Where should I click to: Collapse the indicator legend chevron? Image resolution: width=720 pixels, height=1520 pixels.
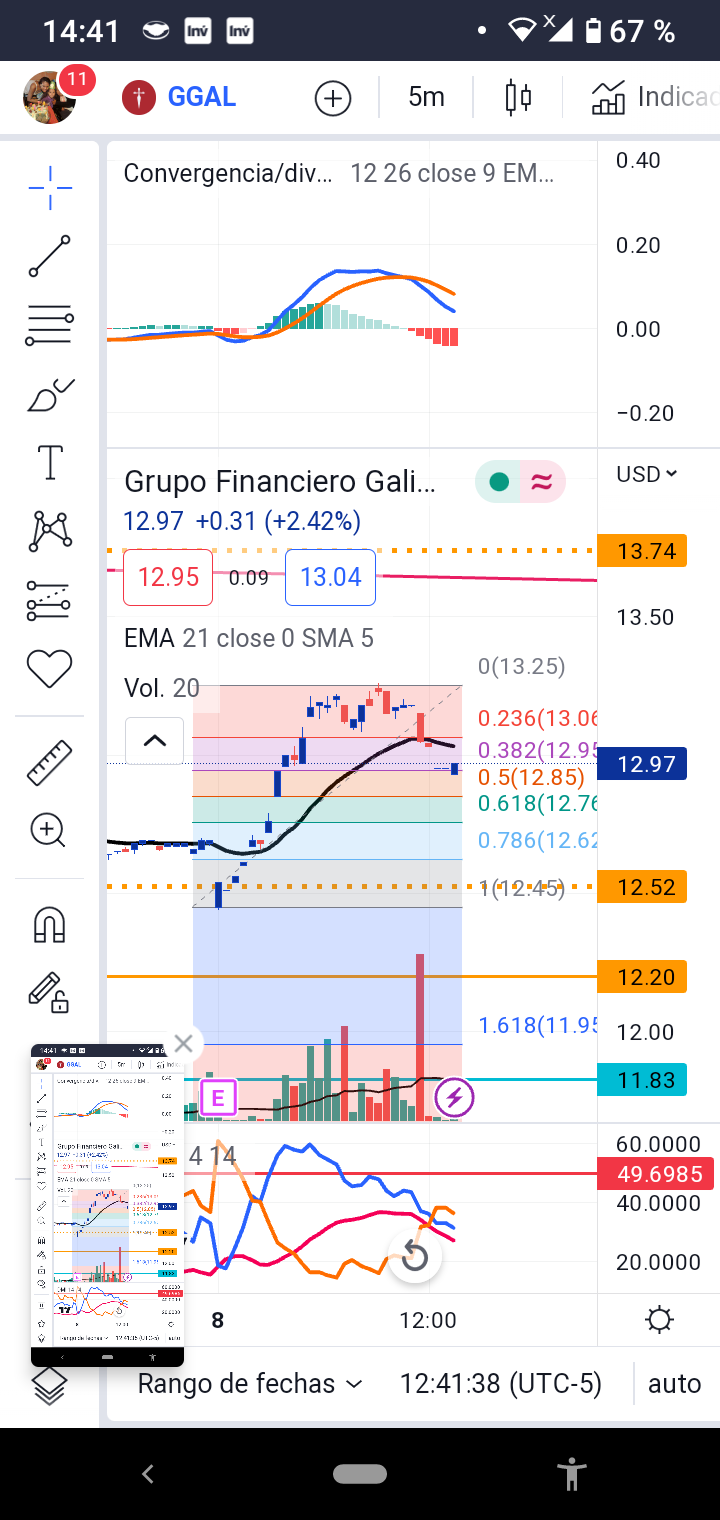click(154, 741)
